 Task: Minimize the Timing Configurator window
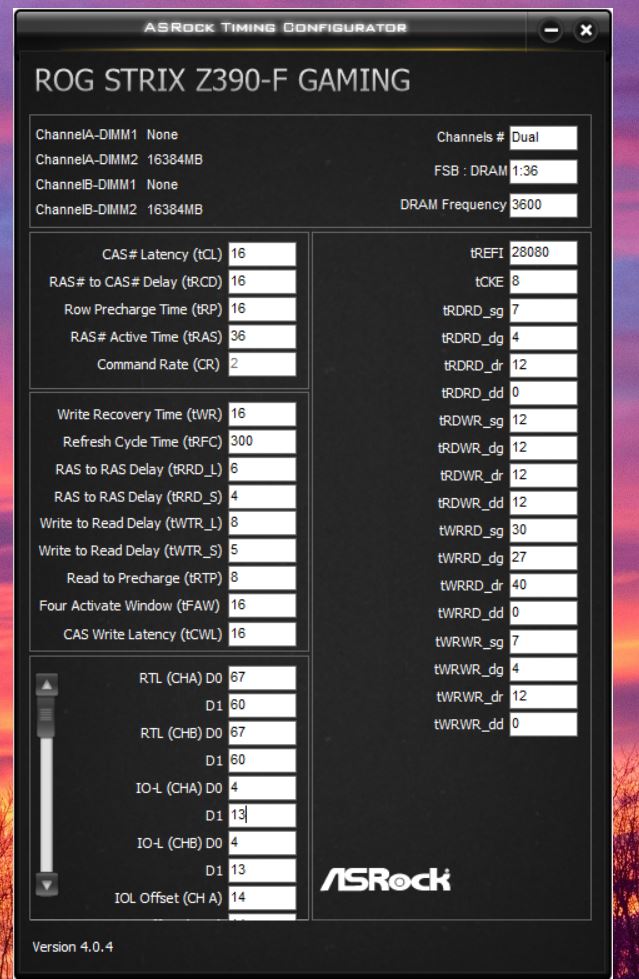tap(551, 30)
